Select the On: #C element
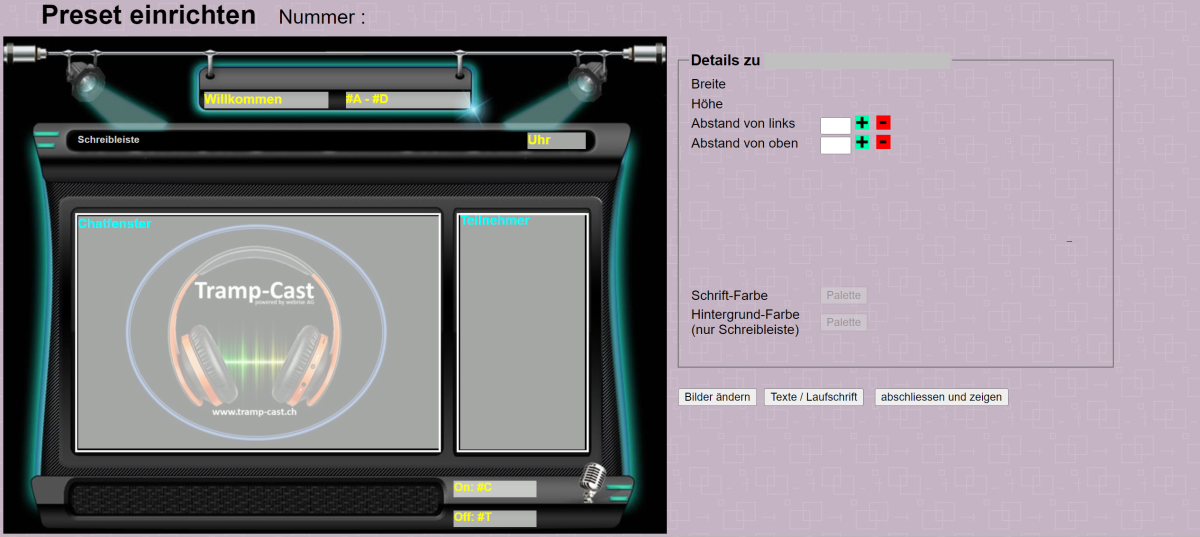Viewport: 1200px width, 537px height. click(x=494, y=488)
